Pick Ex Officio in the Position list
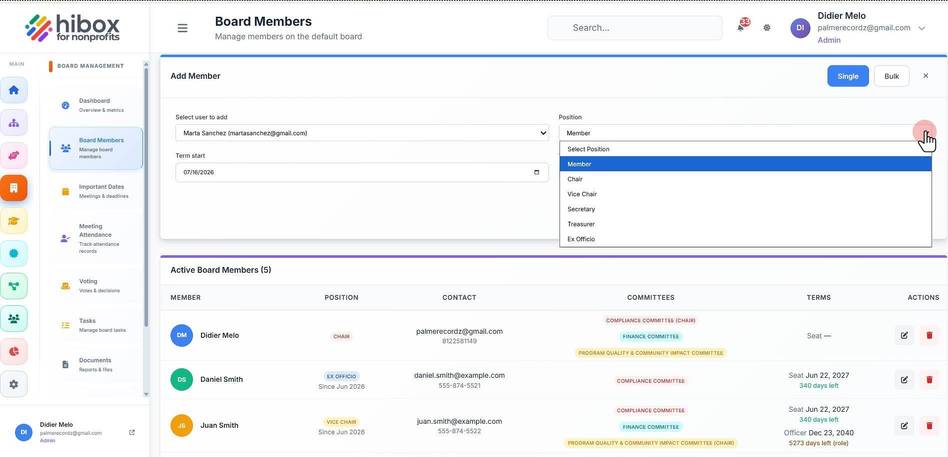 (745, 239)
